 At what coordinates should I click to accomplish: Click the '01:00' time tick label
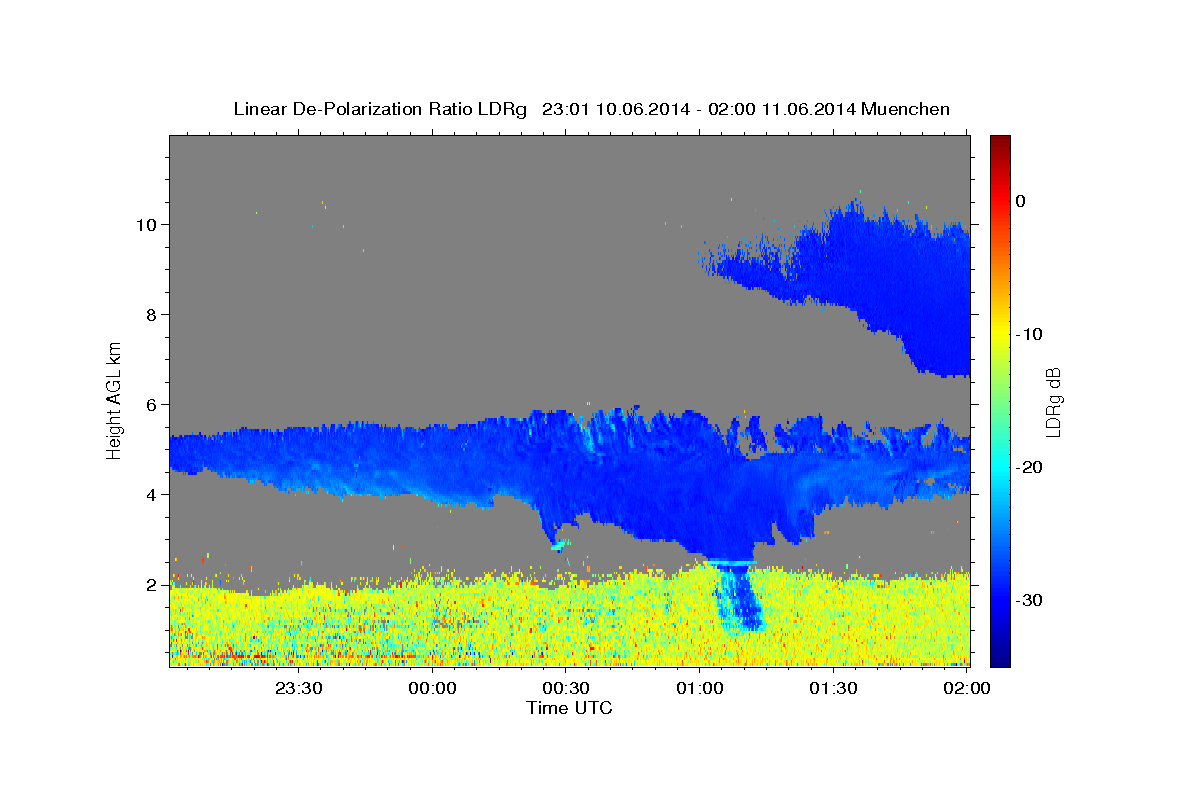point(699,688)
